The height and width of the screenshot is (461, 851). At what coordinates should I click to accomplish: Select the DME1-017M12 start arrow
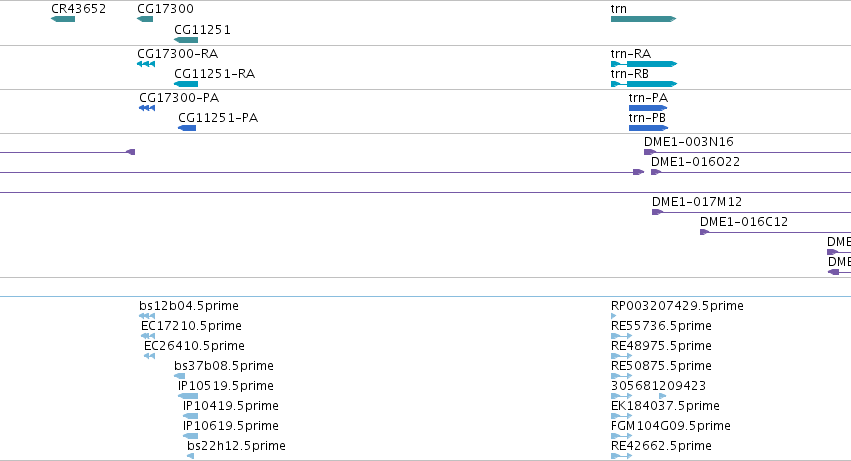pos(657,212)
